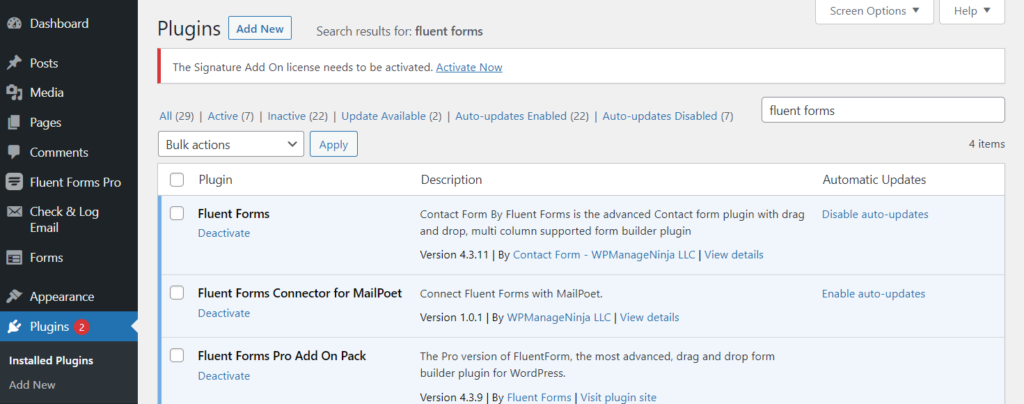The height and width of the screenshot is (404, 1024).
Task: Check the Fluent Forms plugin checkbox
Action: pos(177,213)
